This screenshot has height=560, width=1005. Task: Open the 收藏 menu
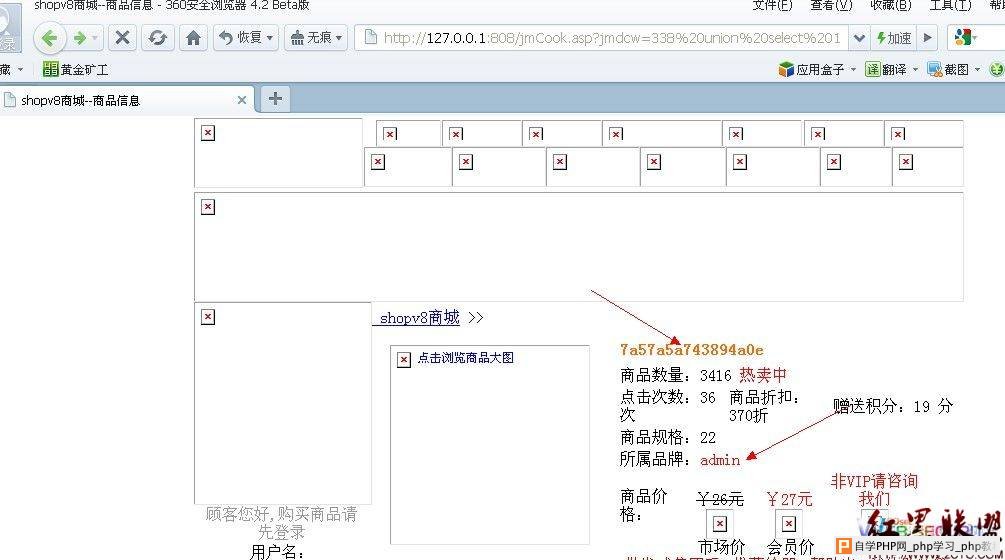point(890,5)
